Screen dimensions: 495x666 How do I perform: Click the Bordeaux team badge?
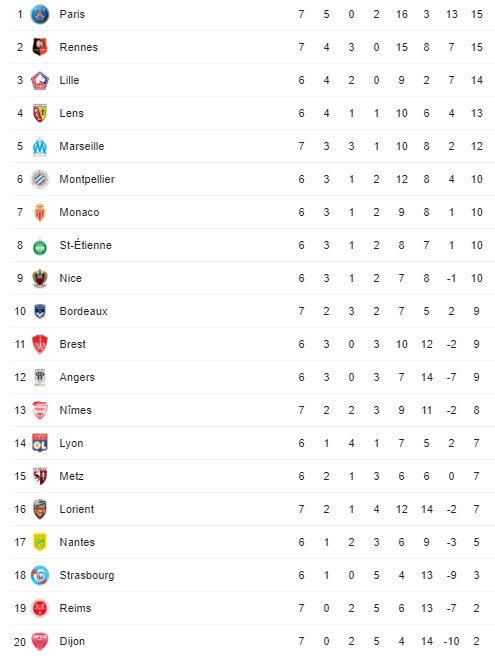(x=40, y=311)
